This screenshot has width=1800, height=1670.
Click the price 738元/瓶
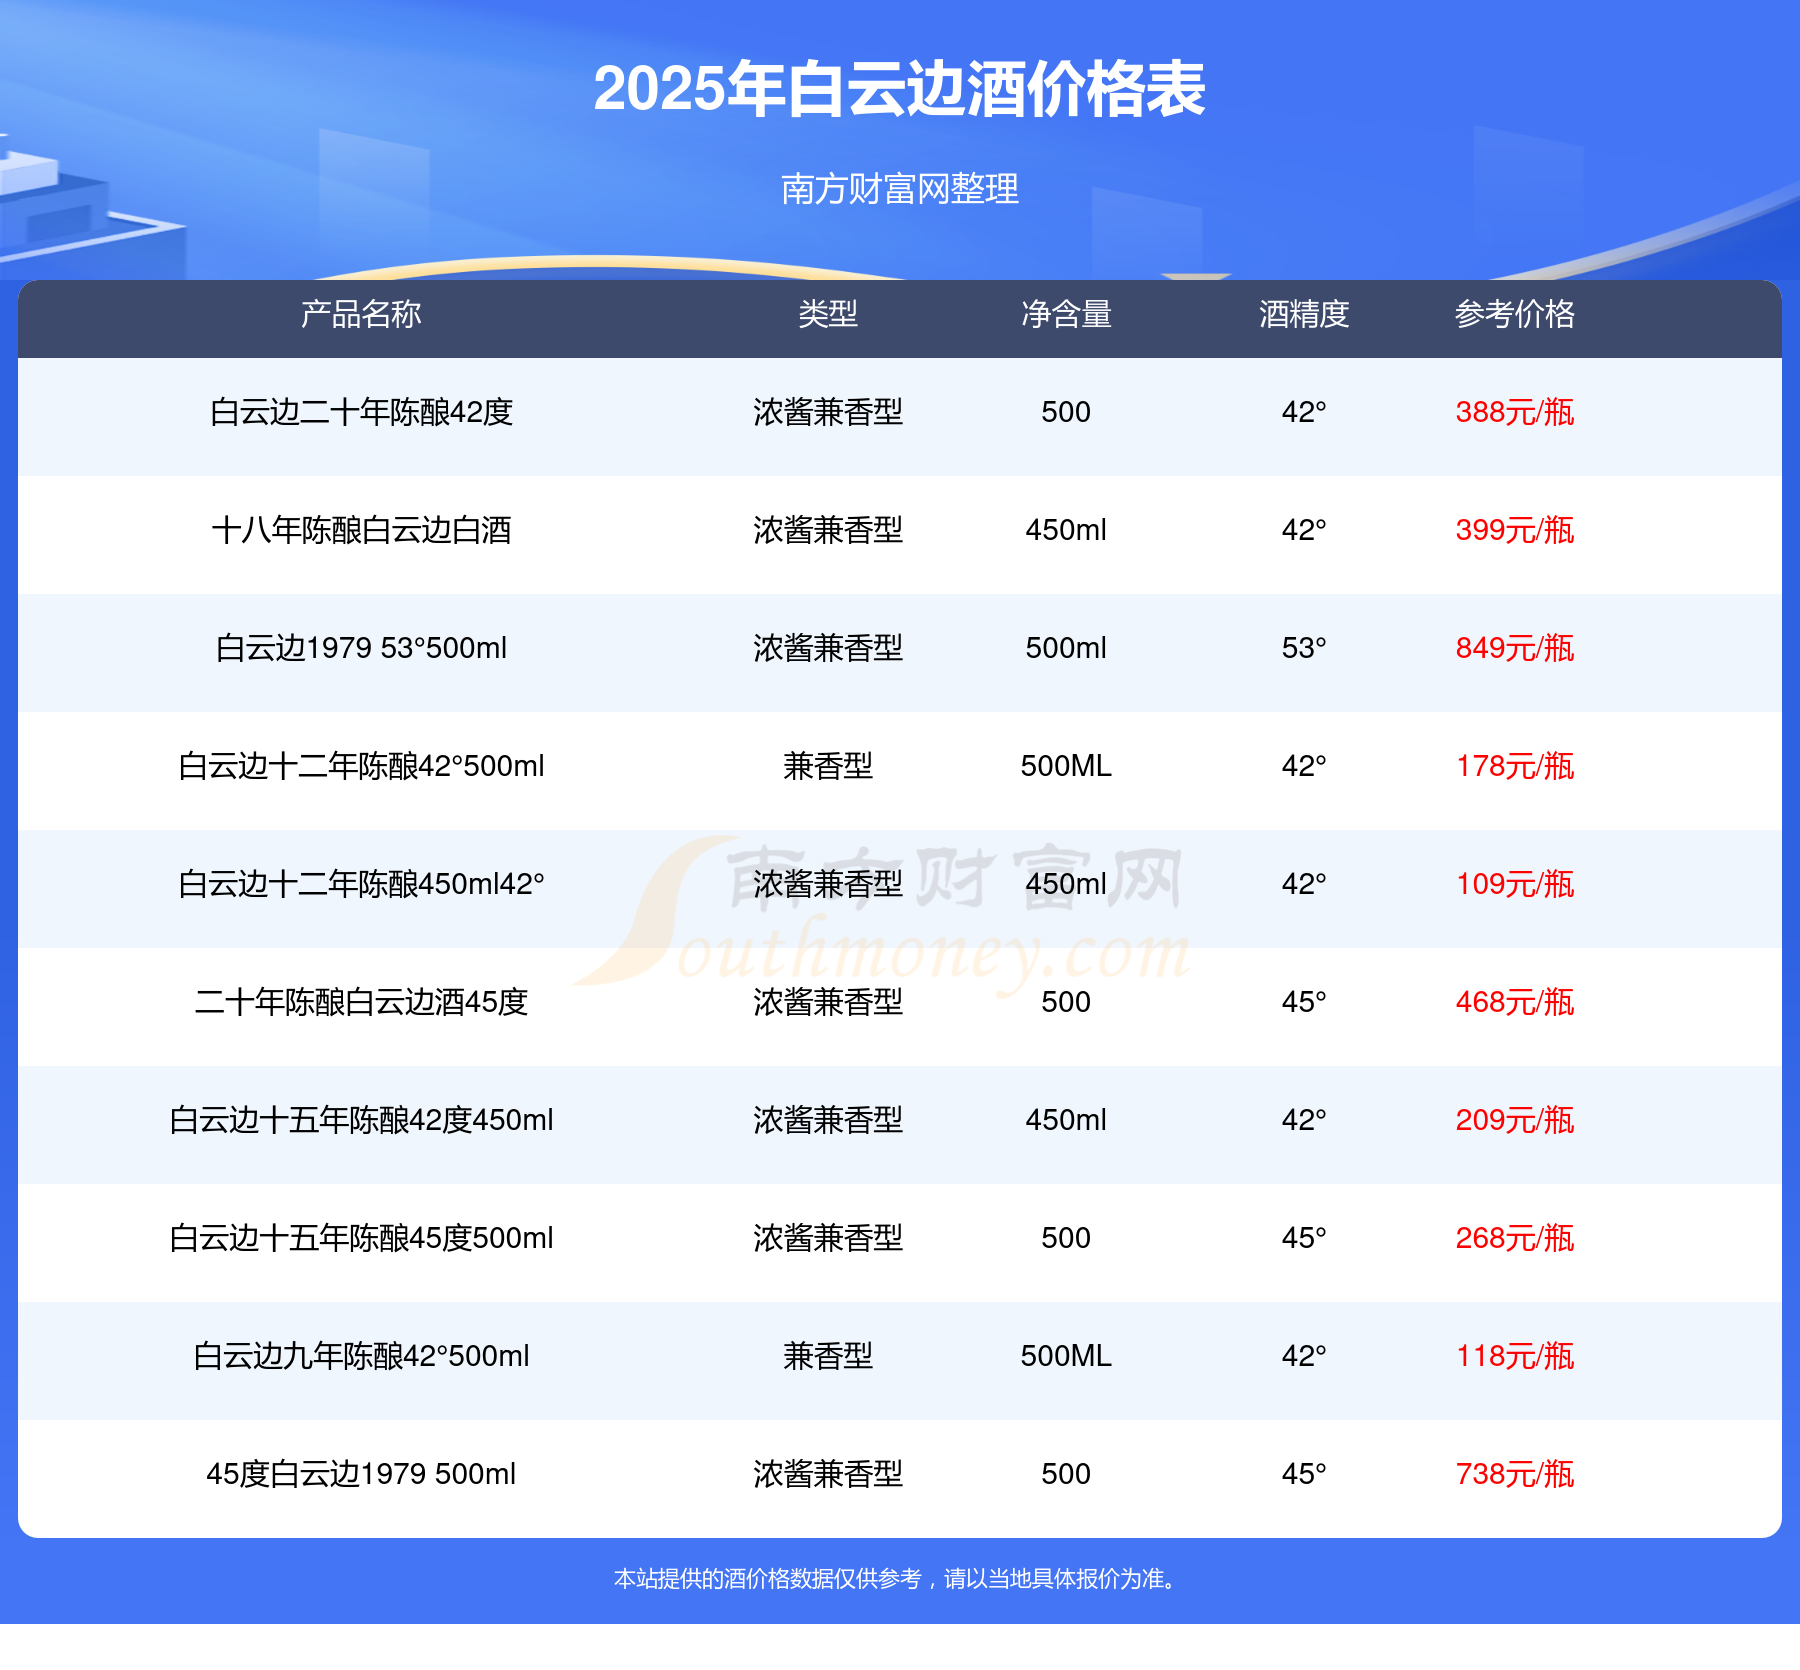(1515, 1474)
